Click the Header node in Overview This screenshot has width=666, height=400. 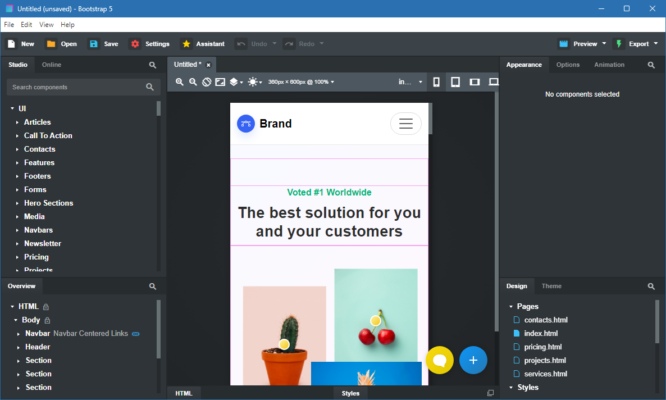coord(37,347)
